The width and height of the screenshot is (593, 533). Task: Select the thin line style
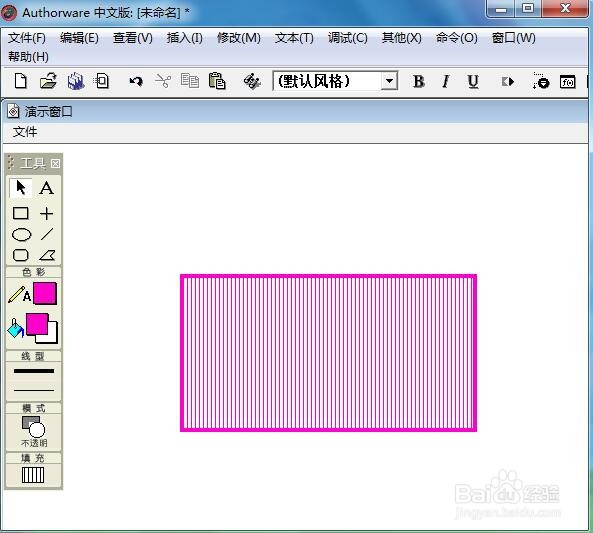pyautogui.click(x=34, y=390)
